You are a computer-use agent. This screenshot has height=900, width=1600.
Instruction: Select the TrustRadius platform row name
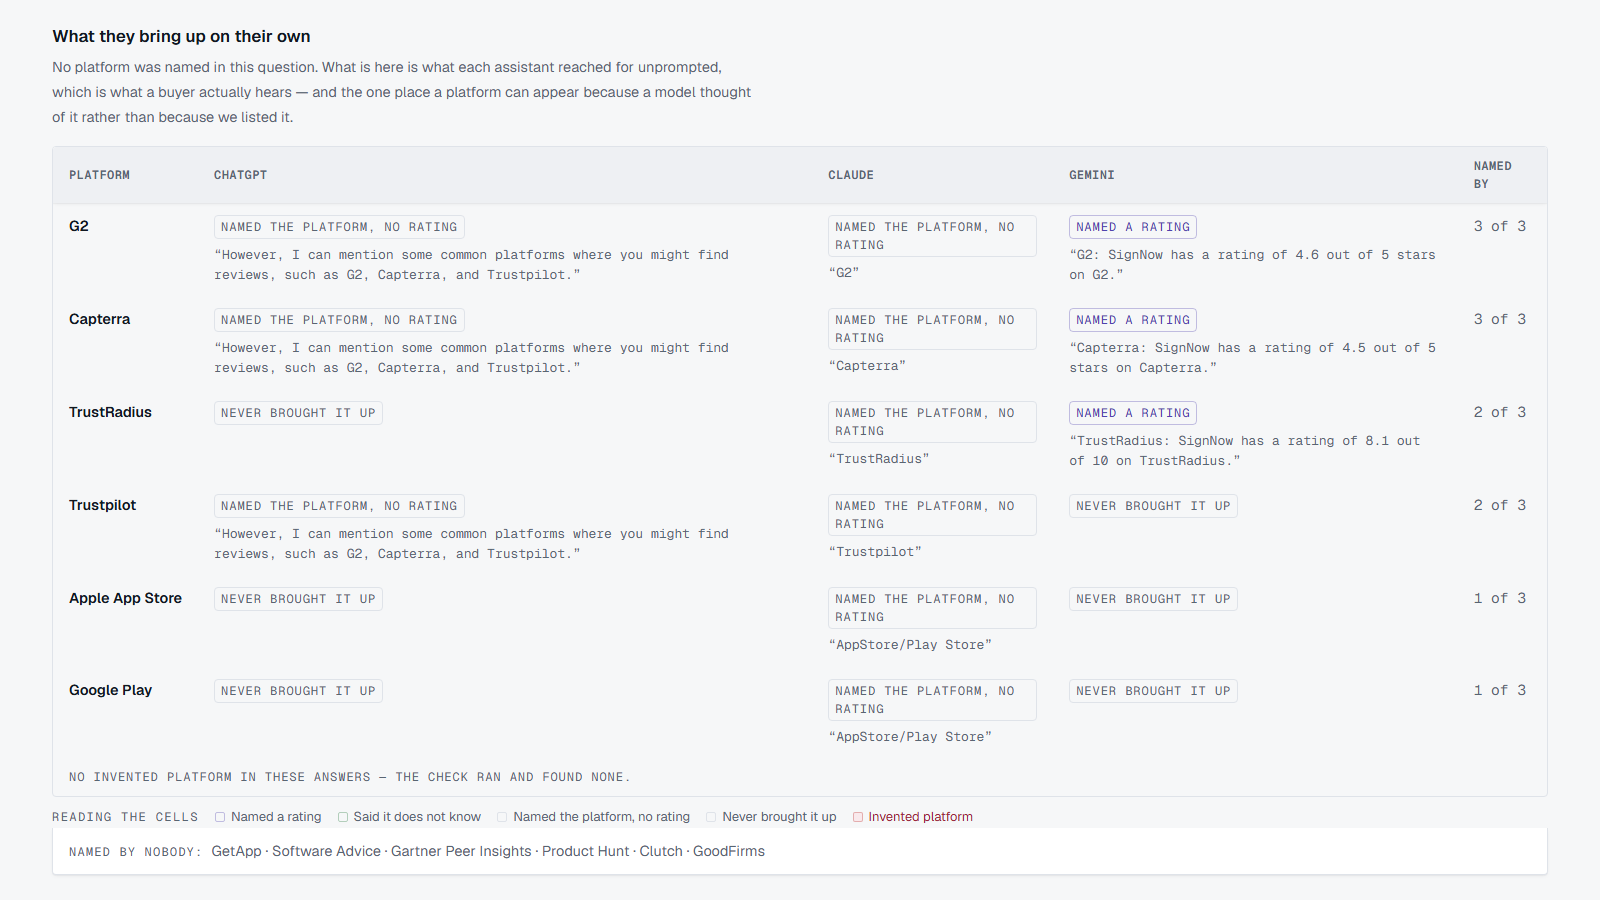coord(111,412)
